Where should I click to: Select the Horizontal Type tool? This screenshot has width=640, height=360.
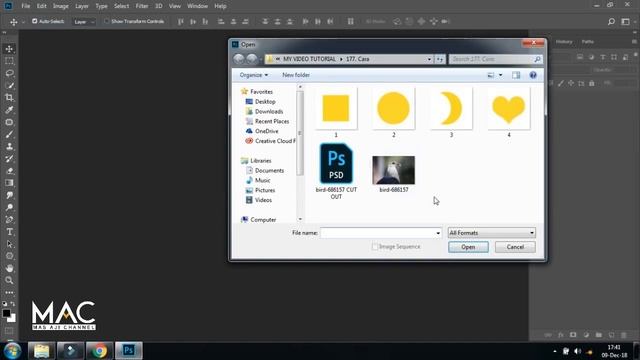[9, 232]
